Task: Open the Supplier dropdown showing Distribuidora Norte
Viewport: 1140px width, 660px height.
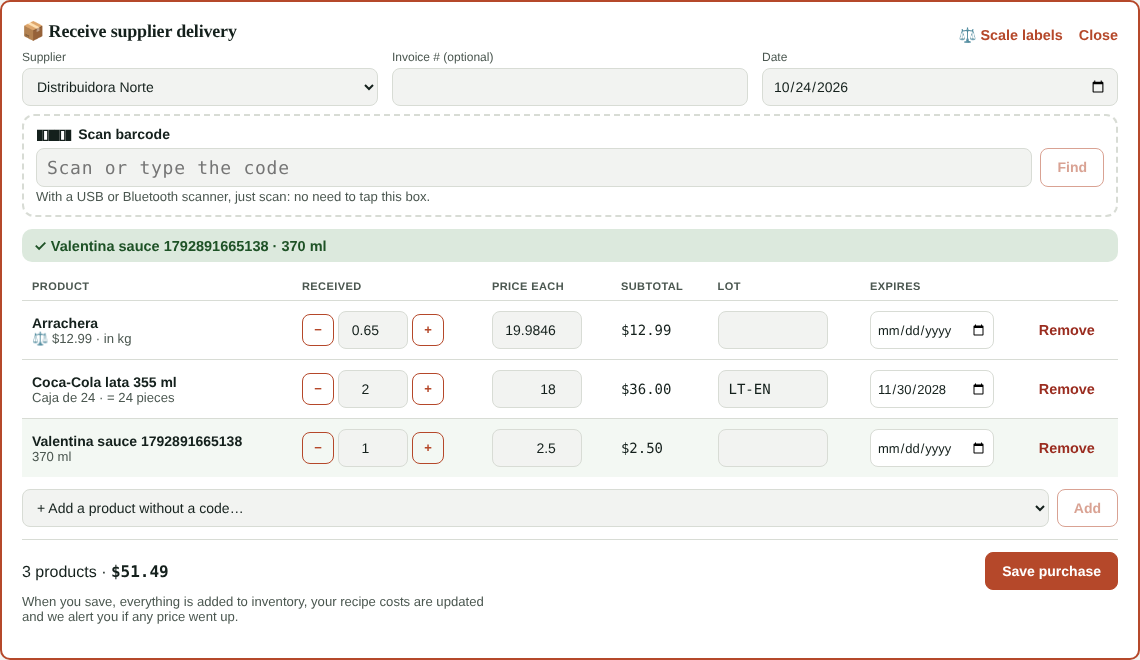Action: (x=200, y=87)
